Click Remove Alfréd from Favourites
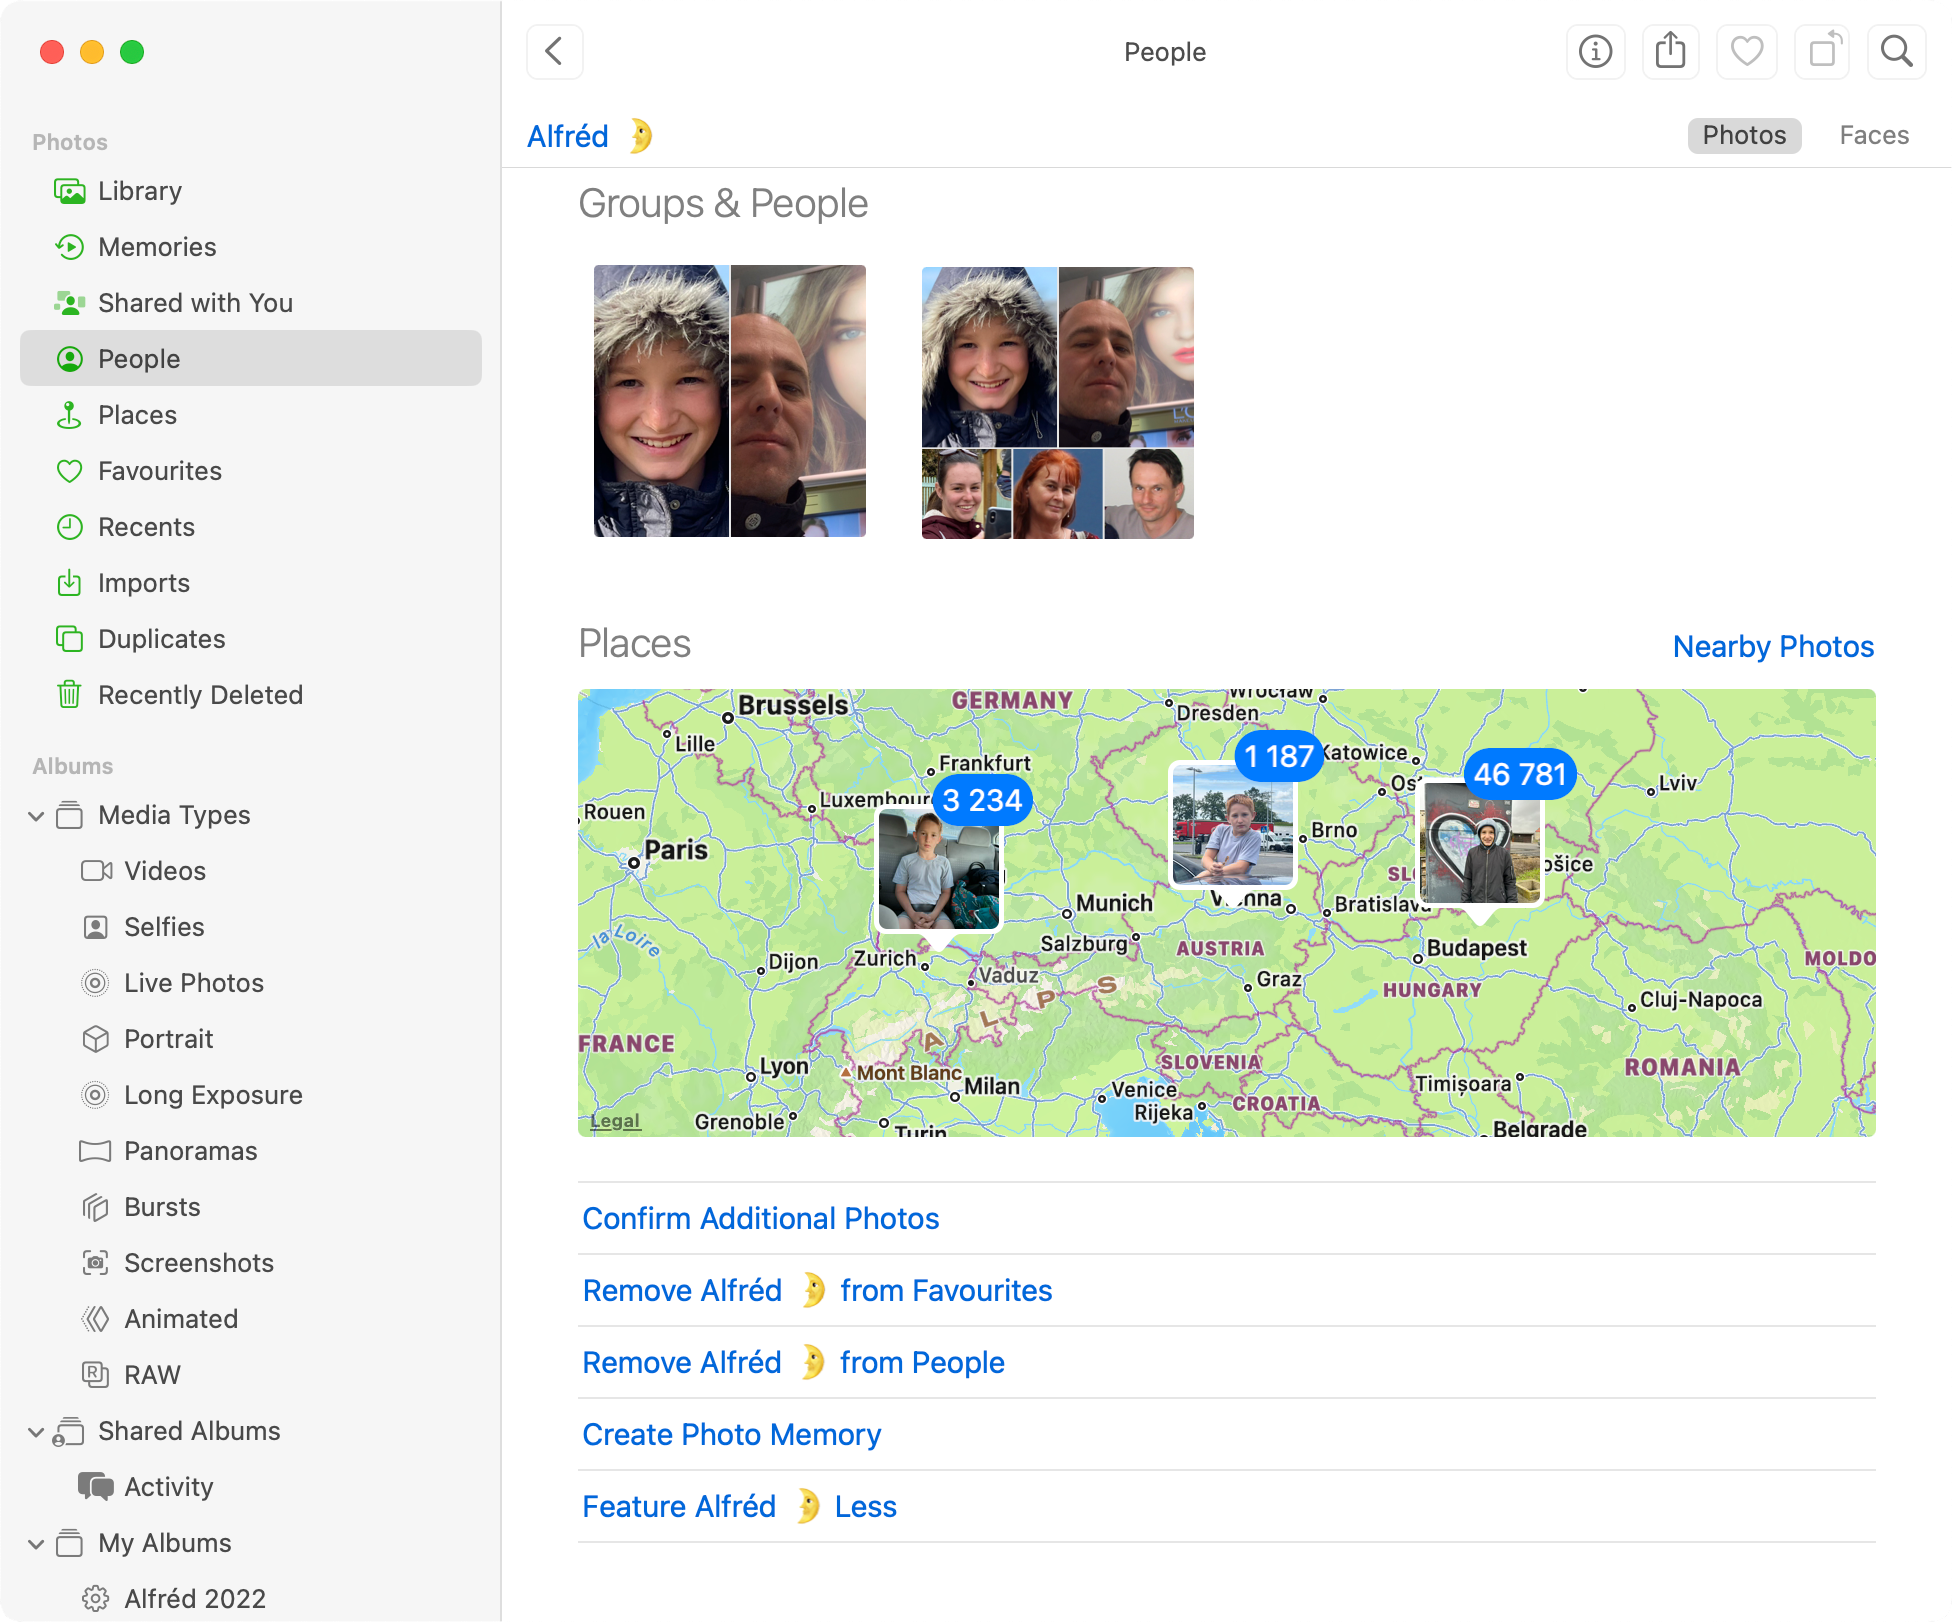This screenshot has width=1952, height=1622. [x=817, y=1291]
